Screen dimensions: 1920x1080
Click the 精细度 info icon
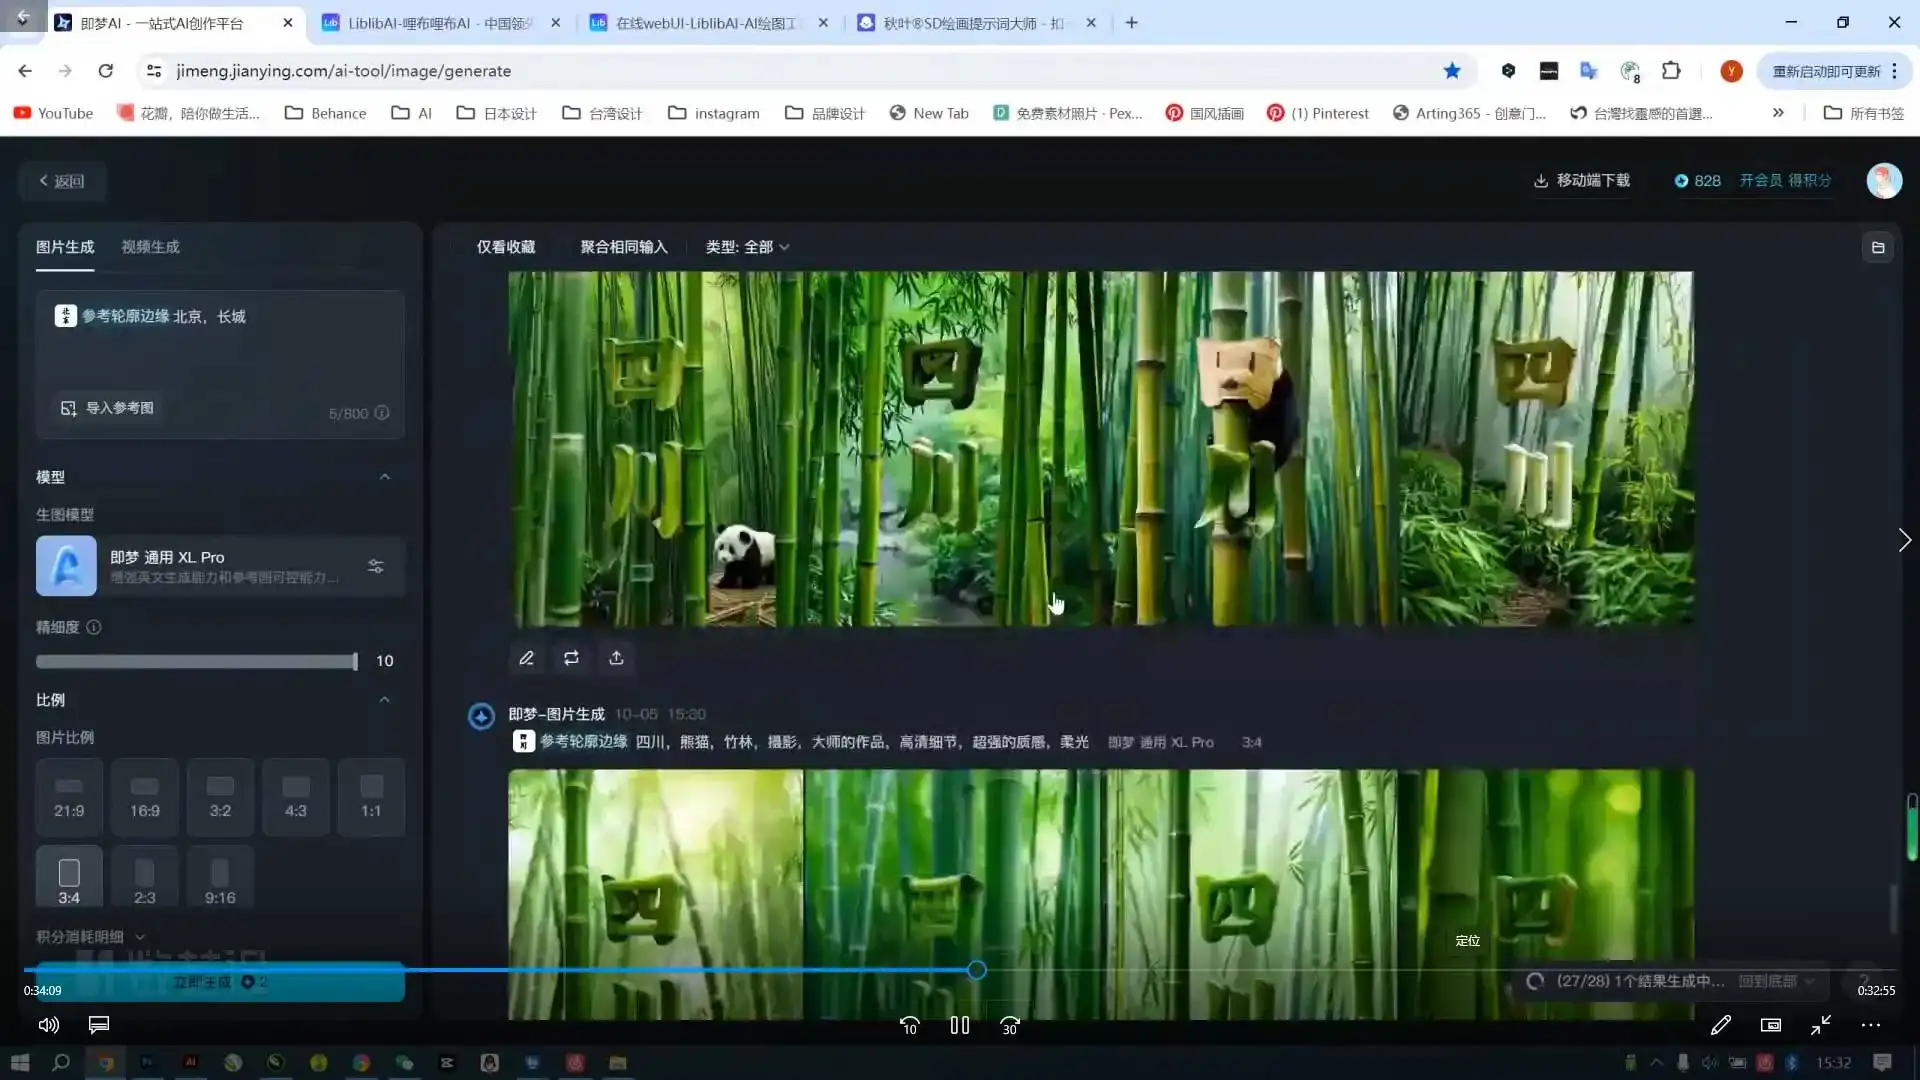tap(94, 627)
